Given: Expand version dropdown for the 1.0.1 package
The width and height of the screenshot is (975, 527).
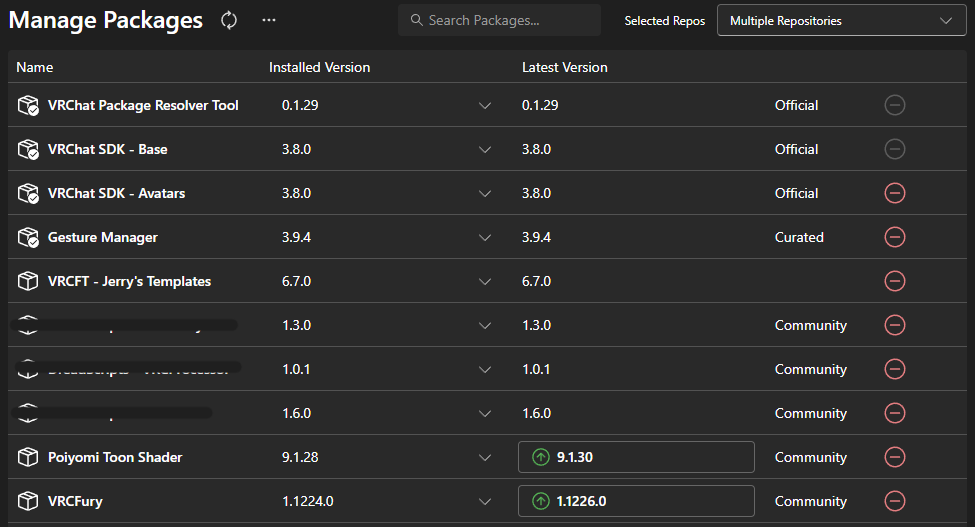Looking at the screenshot, I should (x=485, y=370).
